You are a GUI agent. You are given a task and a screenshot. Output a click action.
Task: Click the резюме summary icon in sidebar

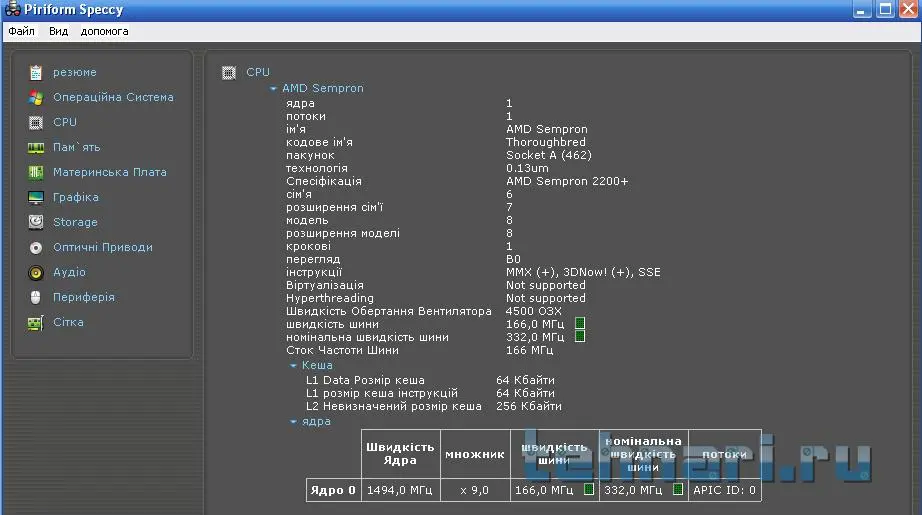pos(36,72)
